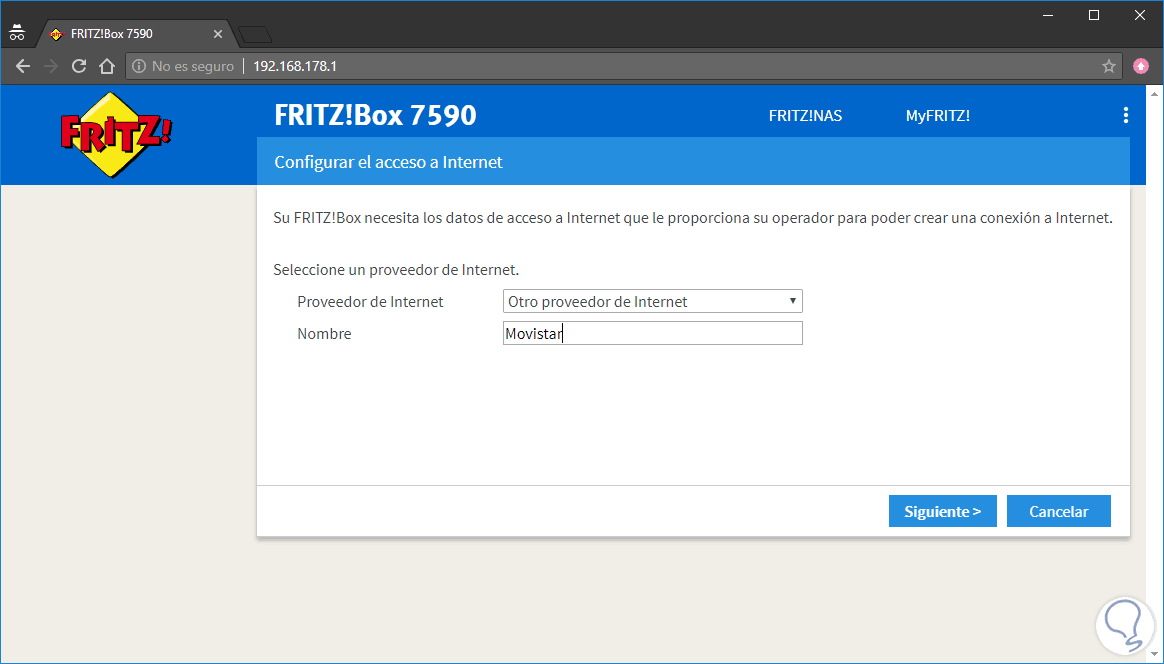Expand the Proveedor de Internet dropdown
This screenshot has height=664, width=1164.
click(x=653, y=302)
